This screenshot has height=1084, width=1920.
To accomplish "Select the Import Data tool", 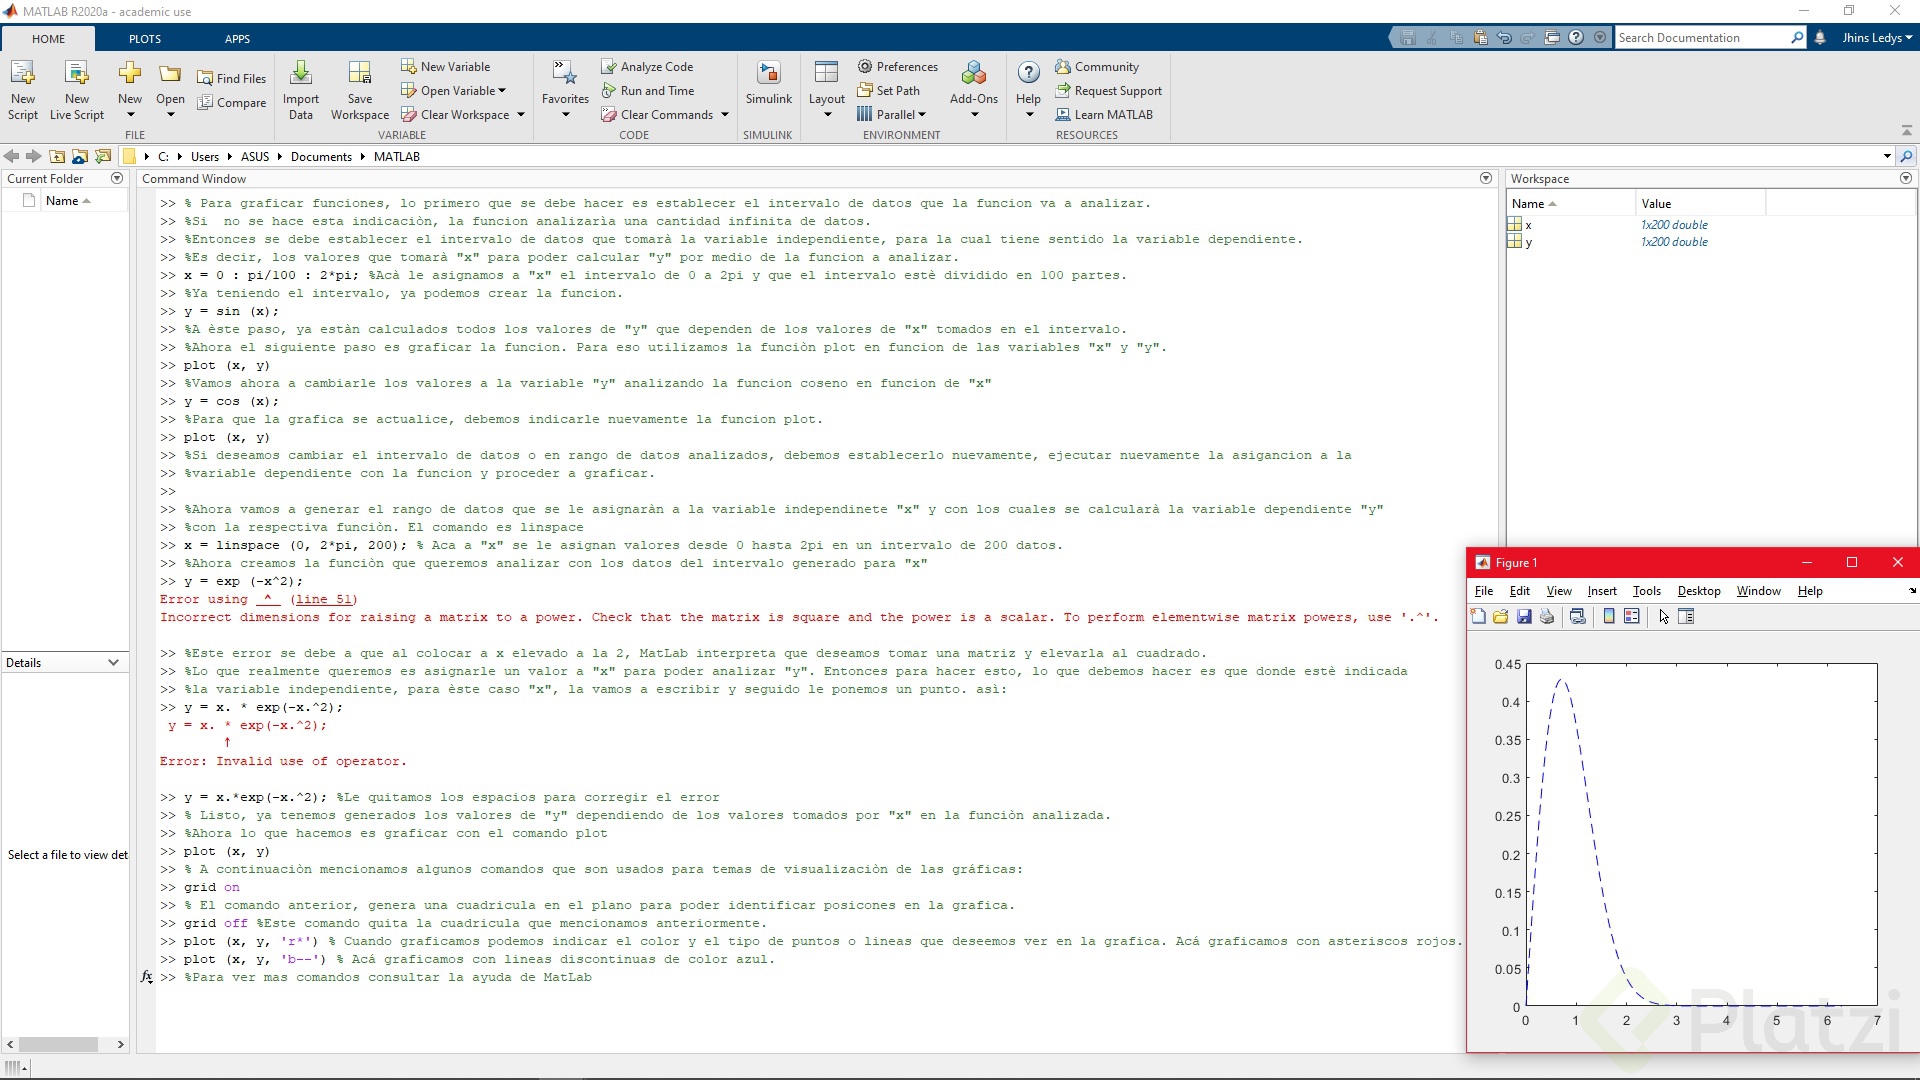I will tap(300, 88).
